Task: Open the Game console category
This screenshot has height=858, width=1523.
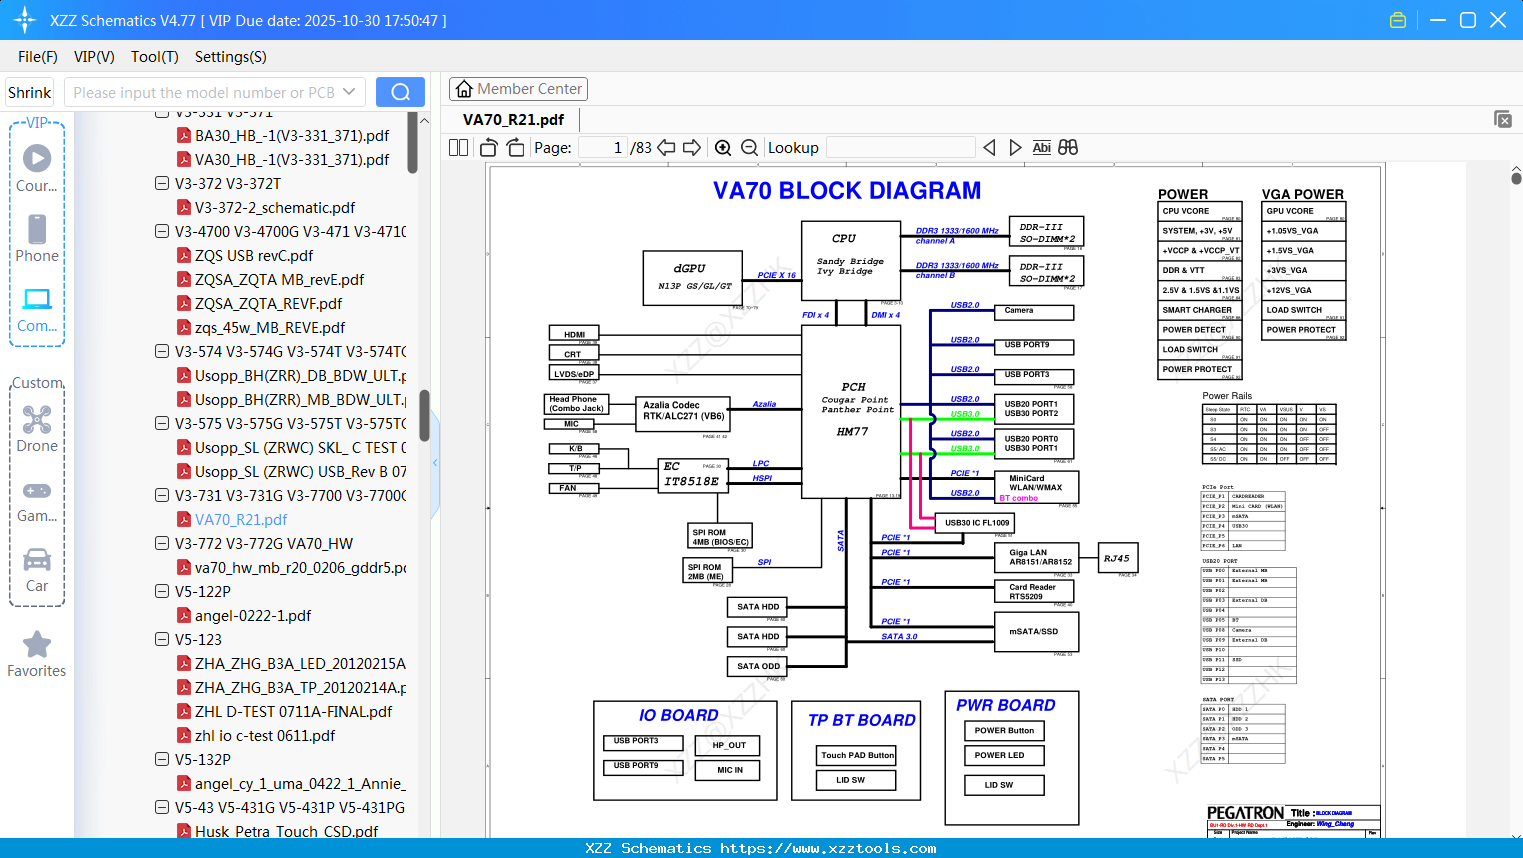Action: coord(37,501)
